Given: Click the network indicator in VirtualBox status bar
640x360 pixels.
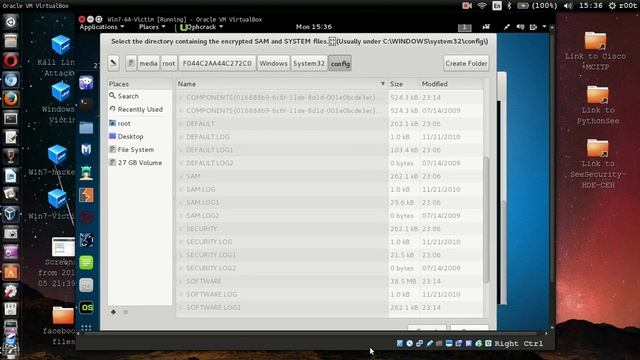Looking at the screenshot, I should (x=419, y=344).
